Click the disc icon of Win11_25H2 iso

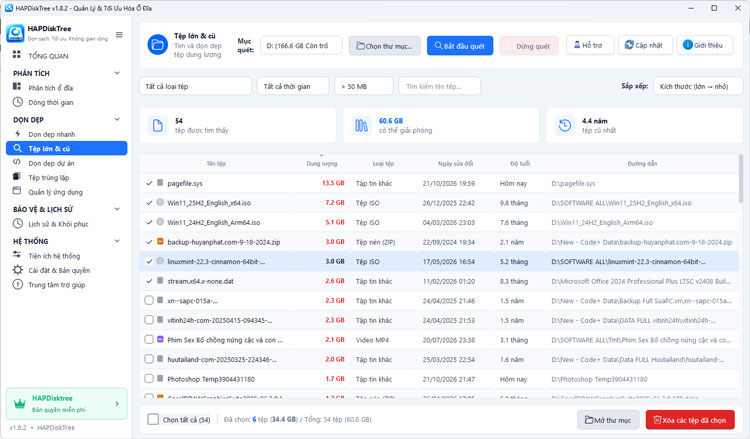click(160, 202)
